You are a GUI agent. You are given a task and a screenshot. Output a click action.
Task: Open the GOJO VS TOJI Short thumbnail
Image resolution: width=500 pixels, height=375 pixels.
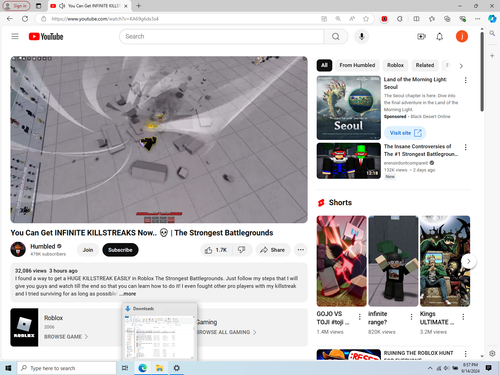[x=341, y=261]
